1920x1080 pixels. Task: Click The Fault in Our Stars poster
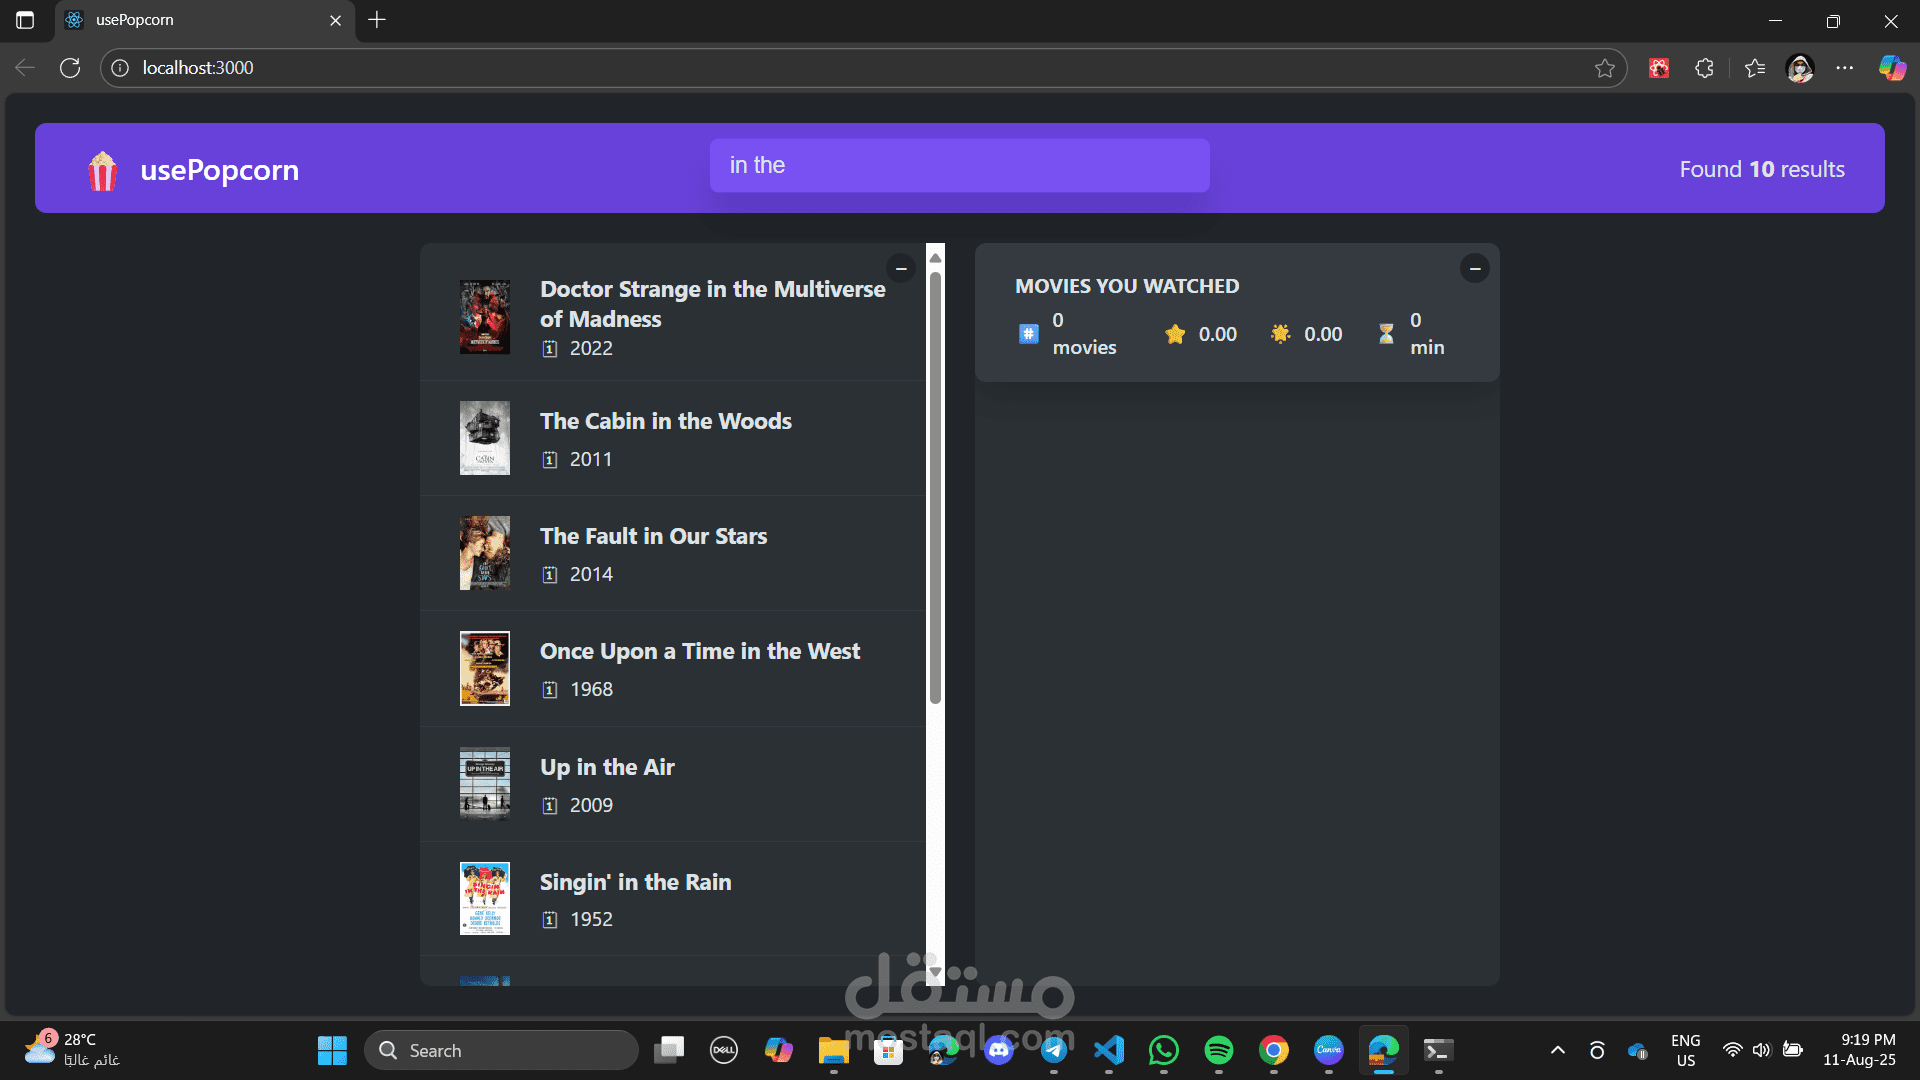point(485,553)
